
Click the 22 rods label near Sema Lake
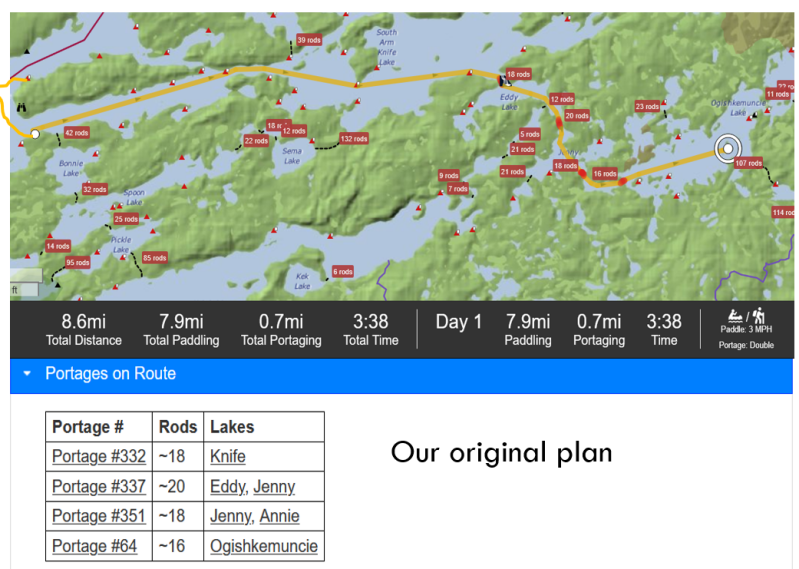click(x=256, y=141)
